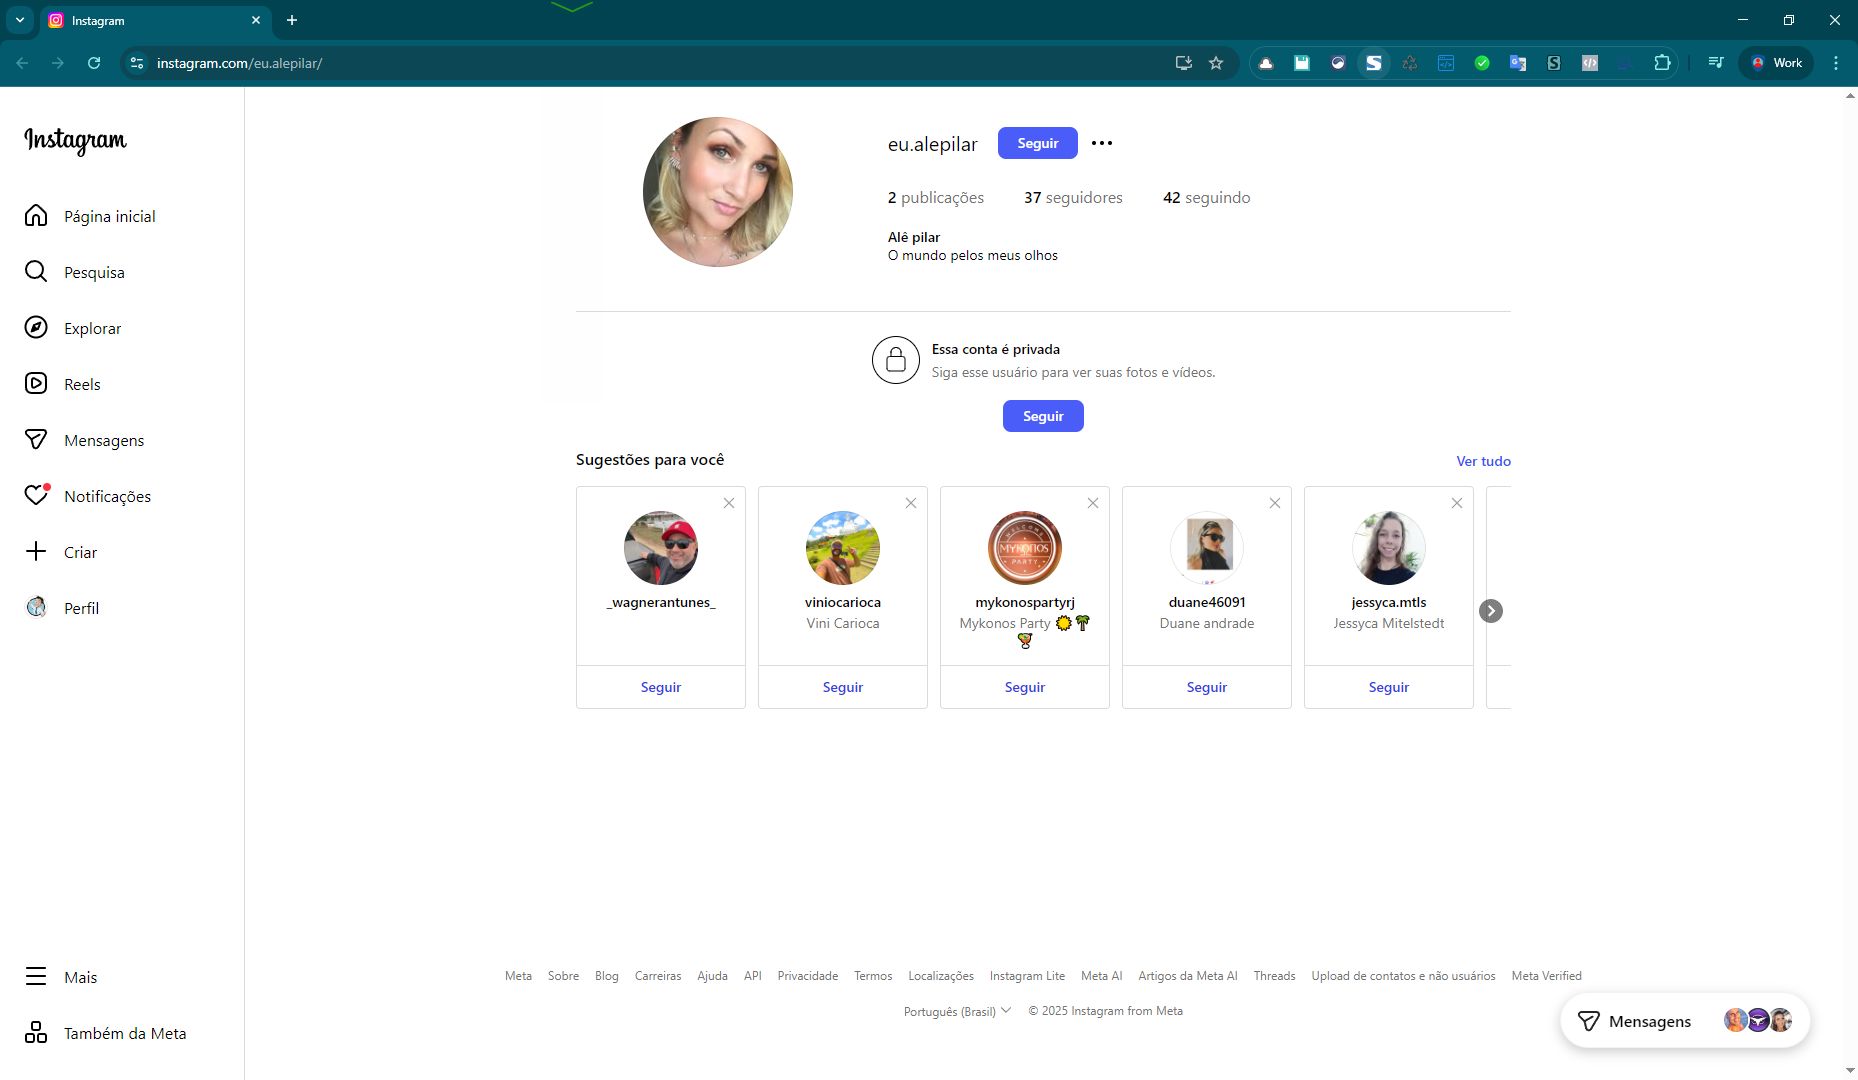The height and width of the screenshot is (1080, 1858).
Task: Click the Google Translate extension icon
Action: (1518, 63)
